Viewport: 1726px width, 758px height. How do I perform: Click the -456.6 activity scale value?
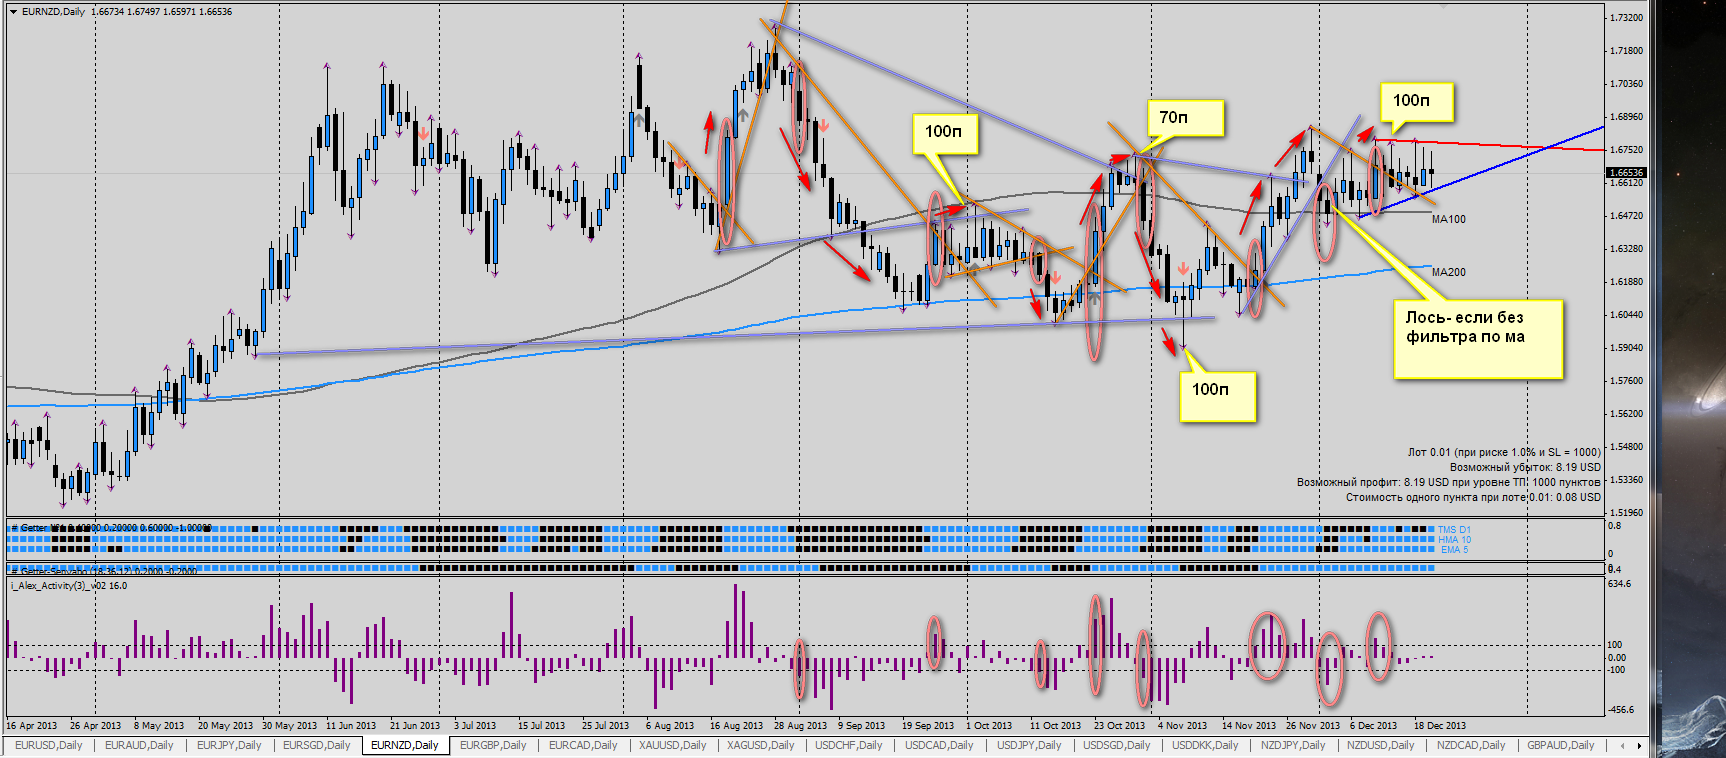coord(1620,710)
